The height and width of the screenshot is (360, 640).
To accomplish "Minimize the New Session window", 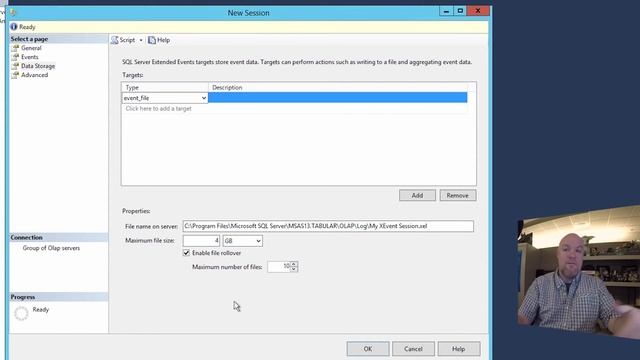I will pyautogui.click(x=446, y=11).
